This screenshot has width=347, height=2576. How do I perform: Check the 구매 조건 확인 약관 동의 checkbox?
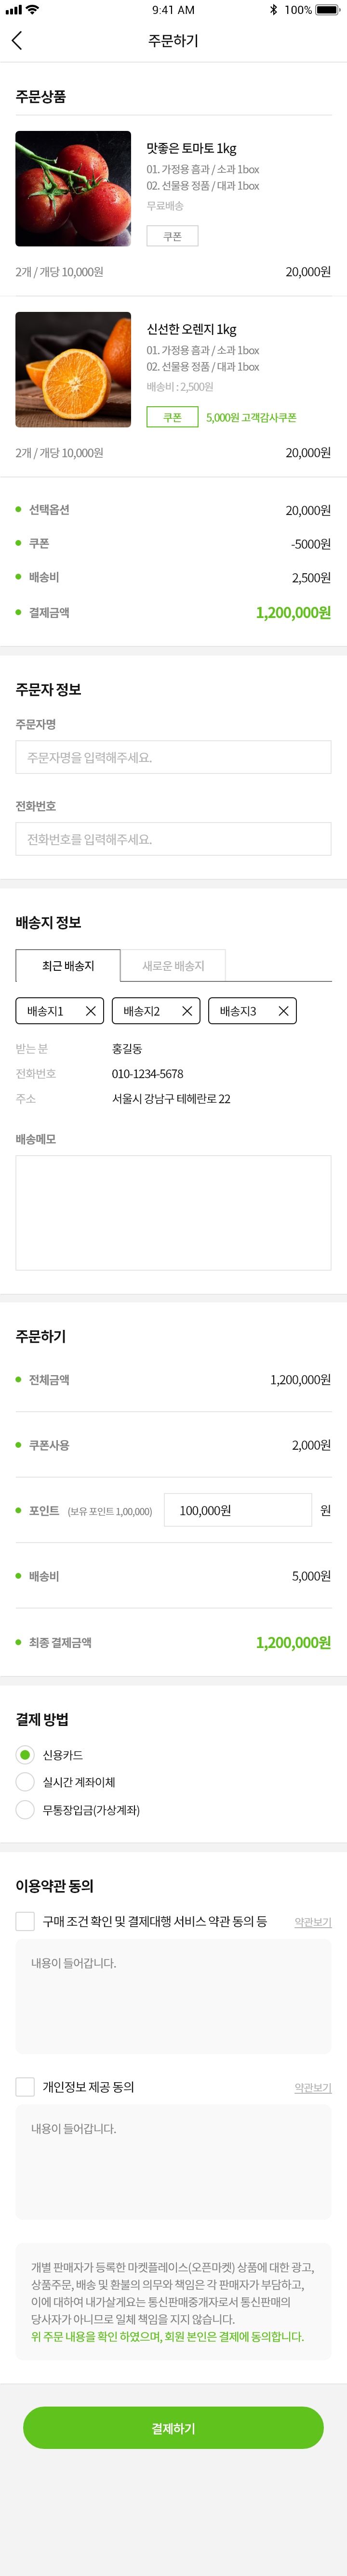click(25, 1921)
